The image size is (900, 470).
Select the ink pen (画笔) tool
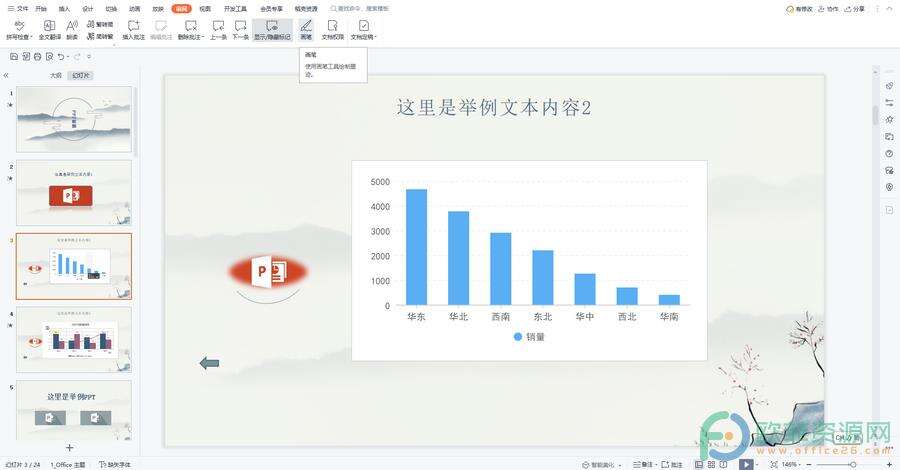(x=306, y=29)
